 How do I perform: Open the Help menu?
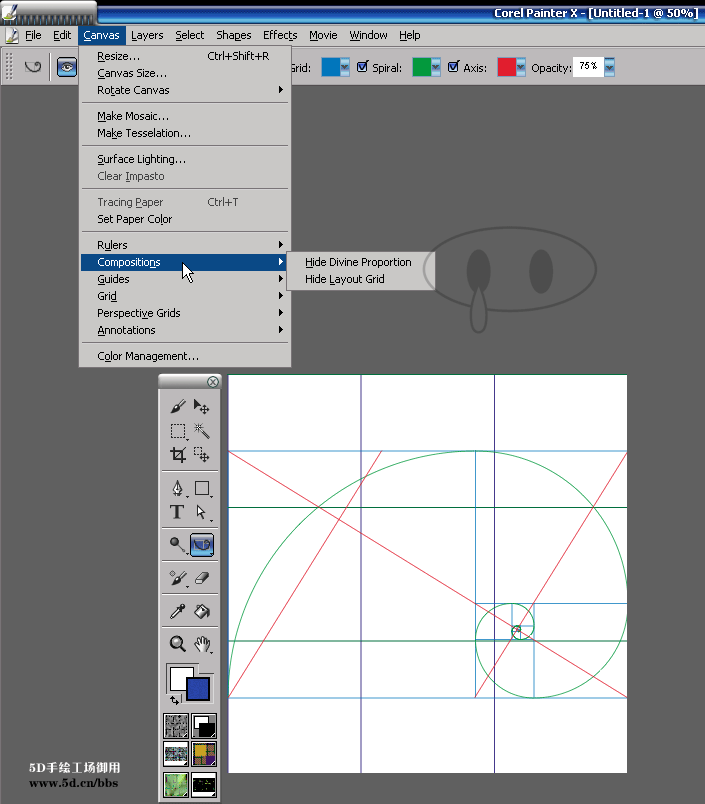[410, 35]
